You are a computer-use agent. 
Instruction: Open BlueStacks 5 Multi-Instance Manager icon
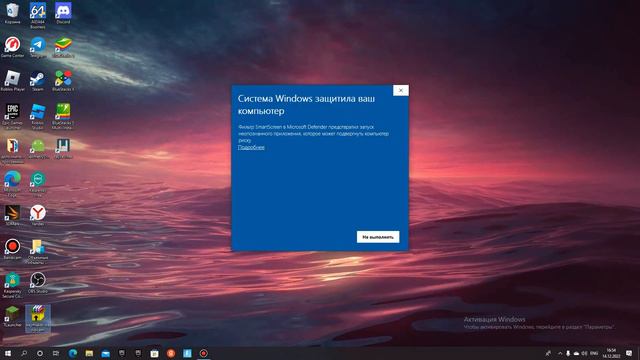click(x=63, y=116)
